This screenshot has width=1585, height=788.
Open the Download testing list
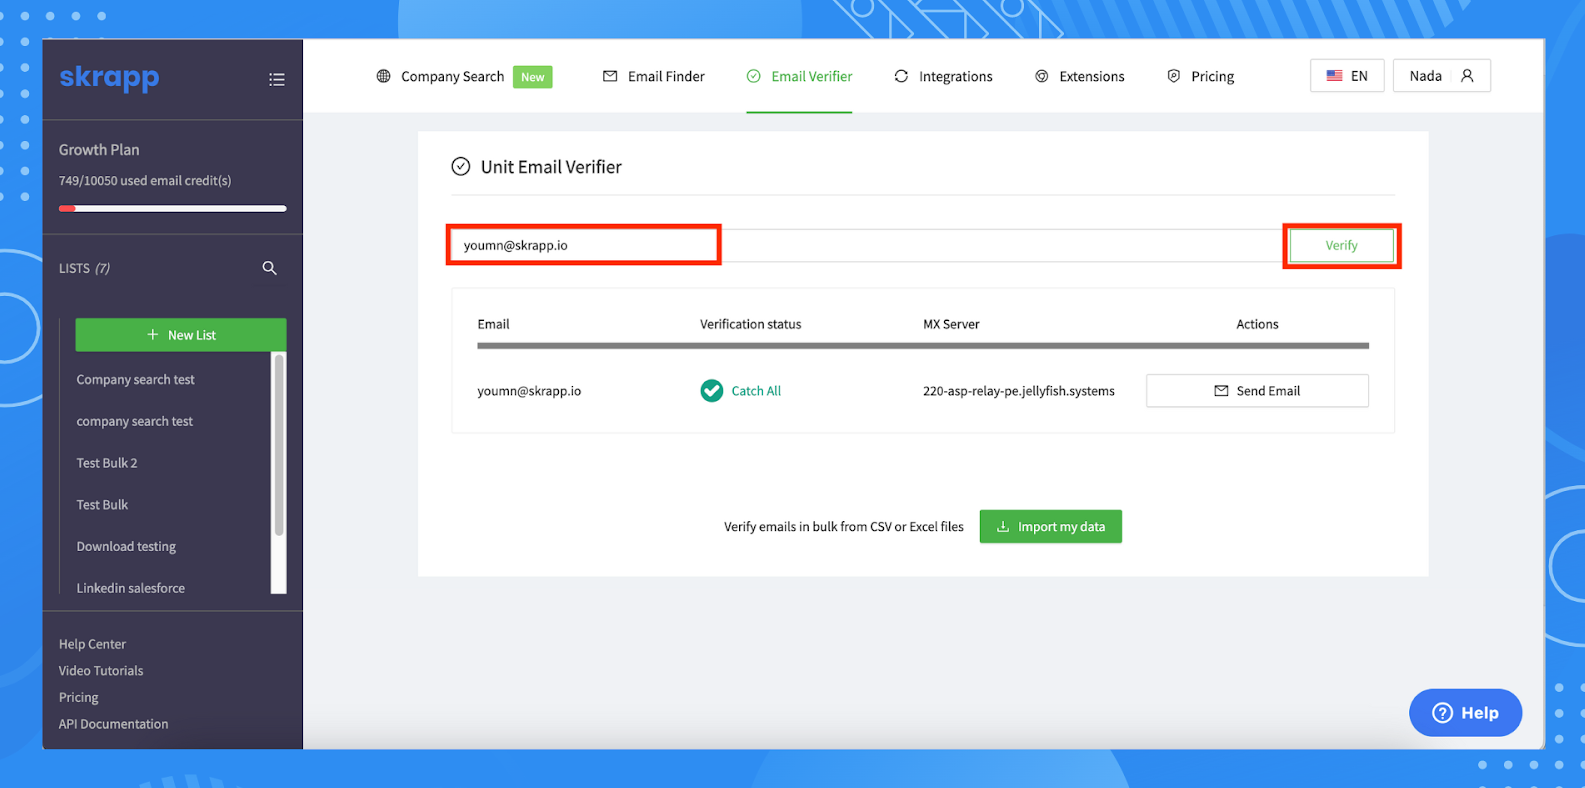pyautogui.click(x=126, y=547)
